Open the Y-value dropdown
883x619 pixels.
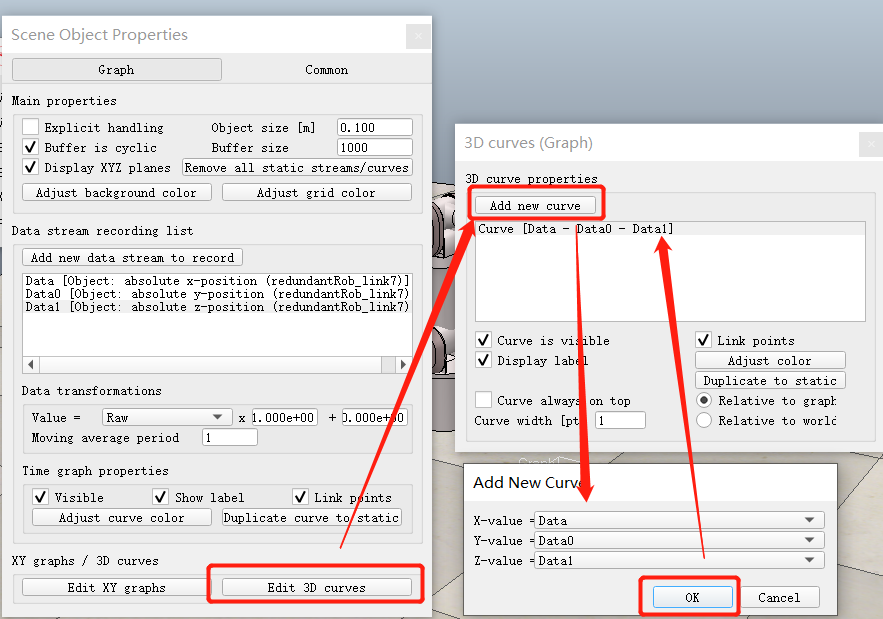(679, 540)
